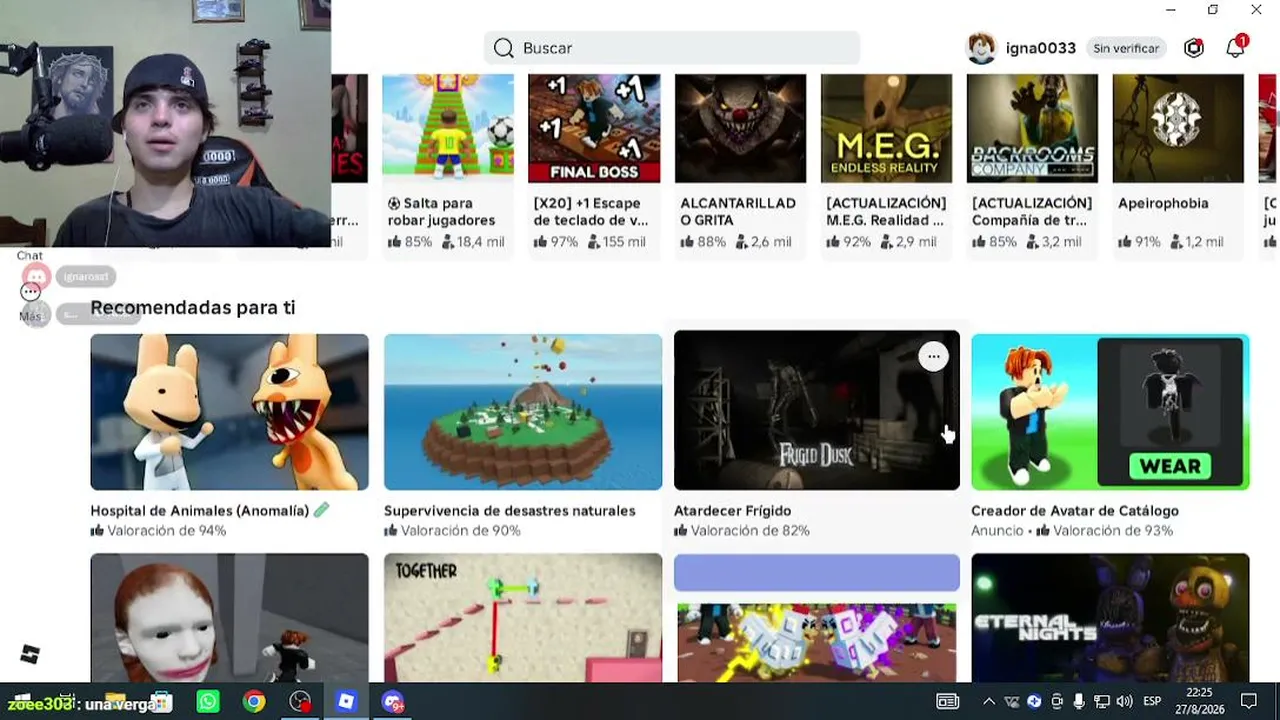Image resolution: width=1280 pixels, height=720 pixels.
Task: Click the Apeirophobia title text
Action: [x=1163, y=203]
